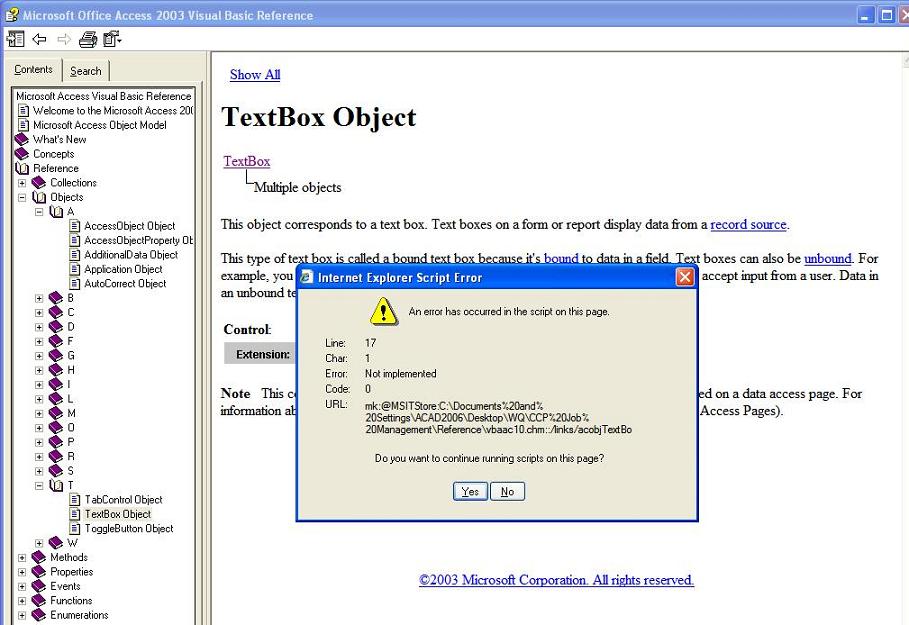909x625 pixels.
Task: Click the Methods book icon
Action: (x=39, y=558)
